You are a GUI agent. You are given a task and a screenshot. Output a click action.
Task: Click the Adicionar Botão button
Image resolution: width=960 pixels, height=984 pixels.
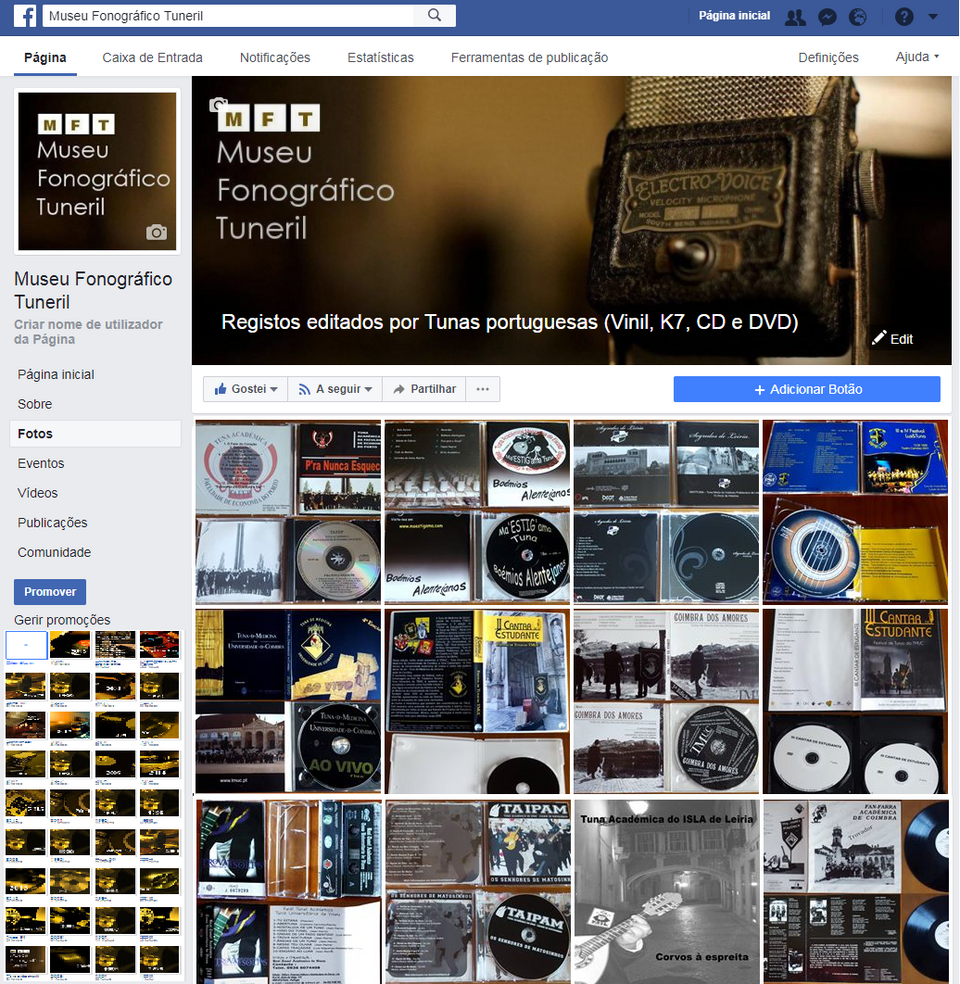click(806, 389)
